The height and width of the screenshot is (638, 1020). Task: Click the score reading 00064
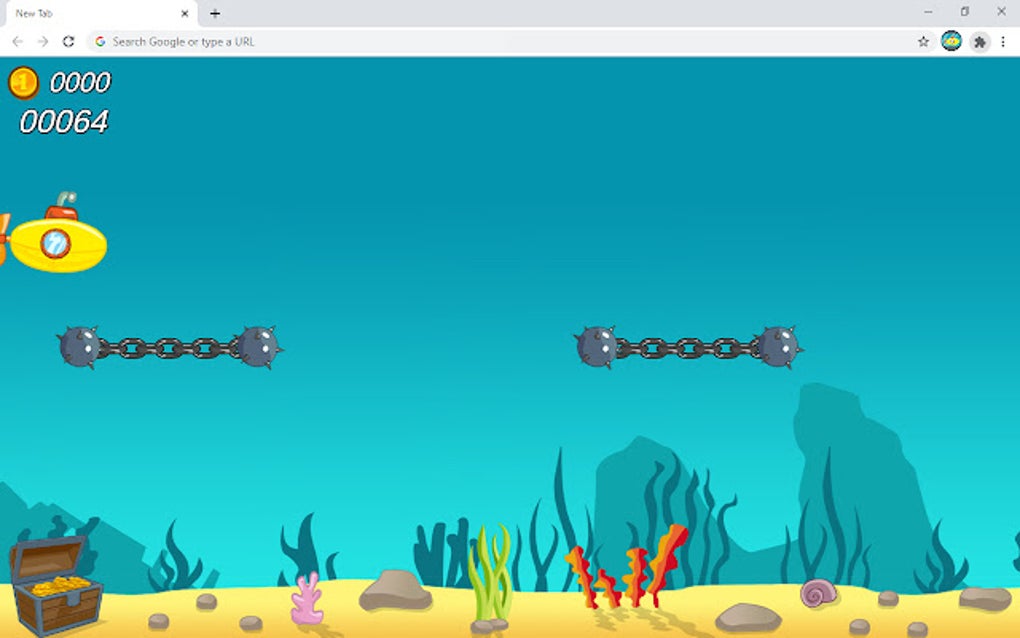(65, 121)
